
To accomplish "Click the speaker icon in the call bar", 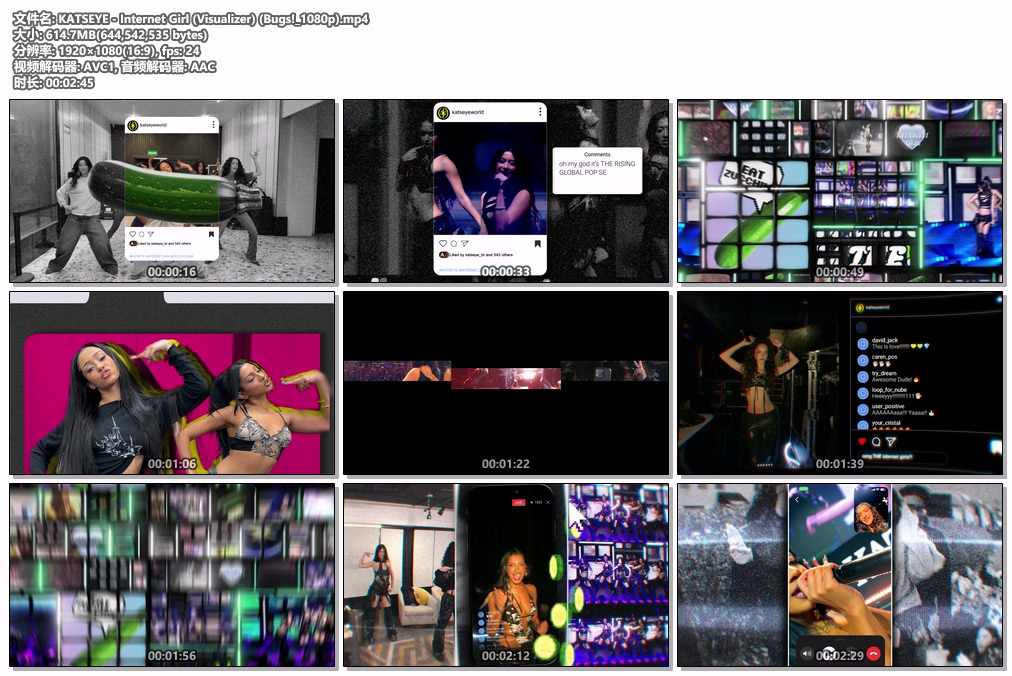I will [807, 653].
